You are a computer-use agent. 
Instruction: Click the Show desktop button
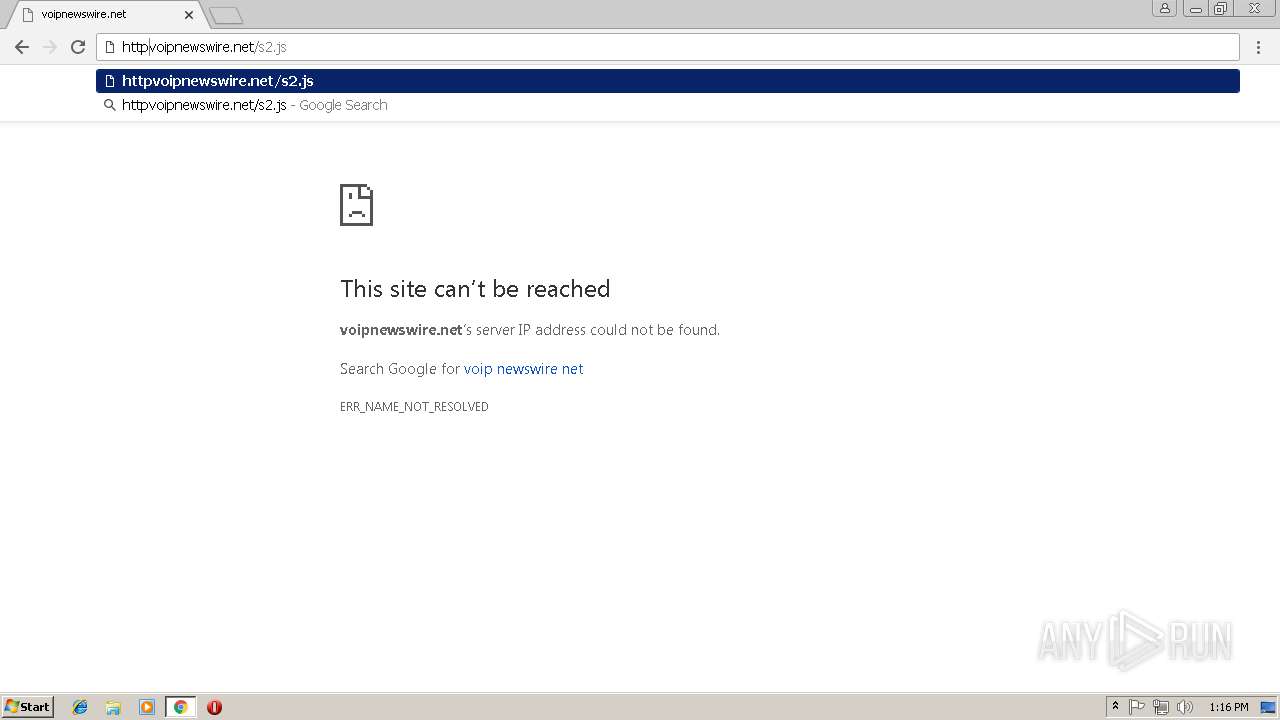[1269, 707]
